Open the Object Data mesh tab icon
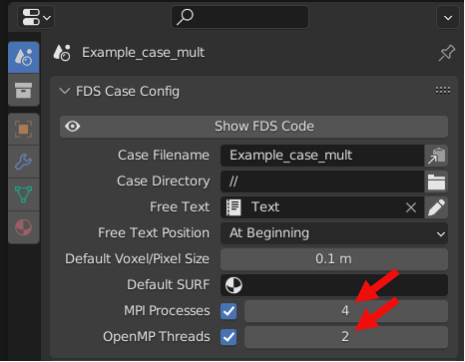 [23, 194]
